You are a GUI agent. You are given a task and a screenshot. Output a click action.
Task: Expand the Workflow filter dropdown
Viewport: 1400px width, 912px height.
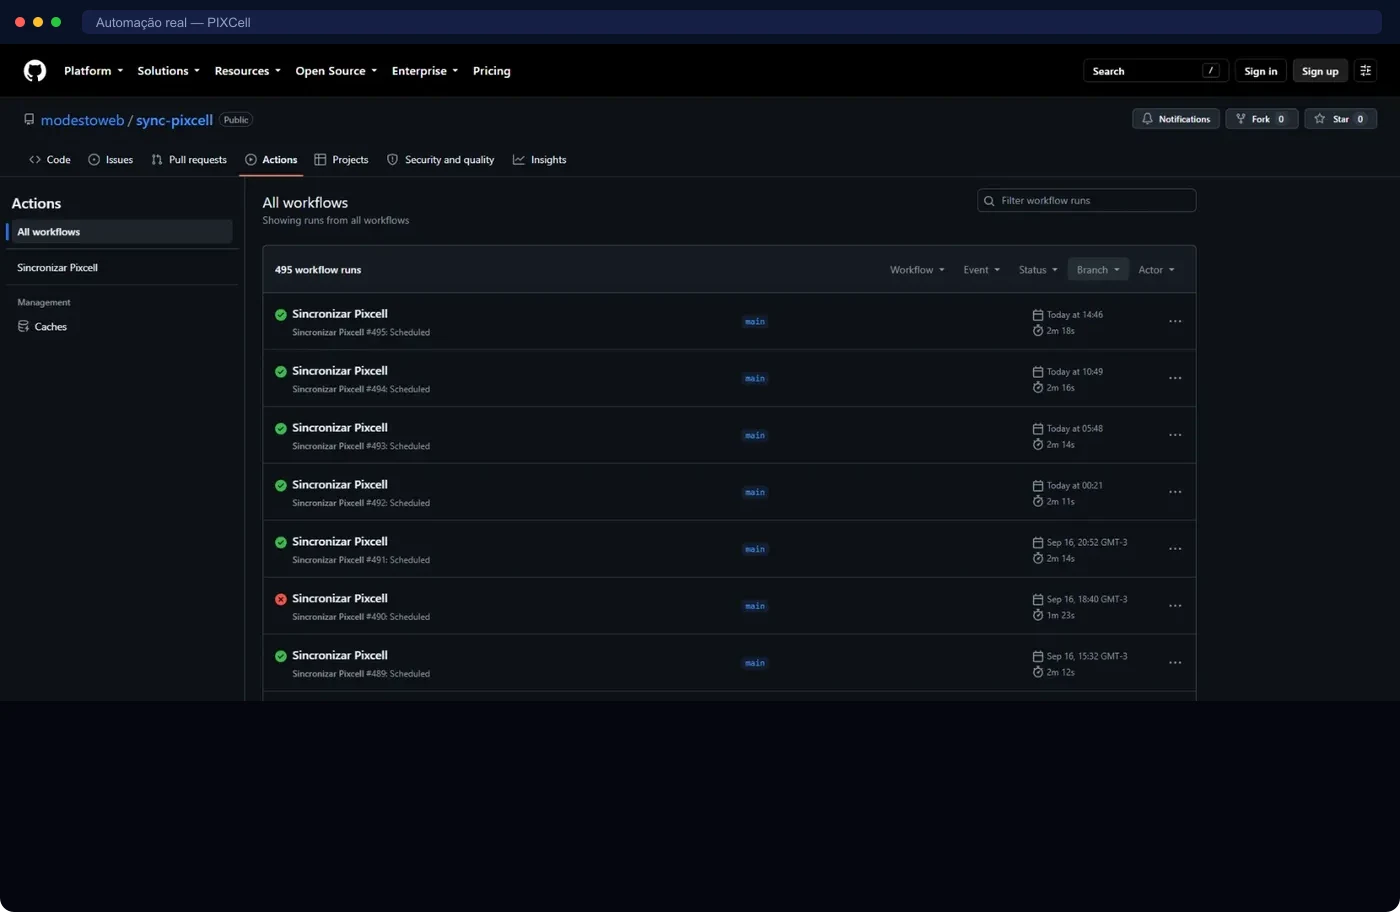[x=917, y=270]
